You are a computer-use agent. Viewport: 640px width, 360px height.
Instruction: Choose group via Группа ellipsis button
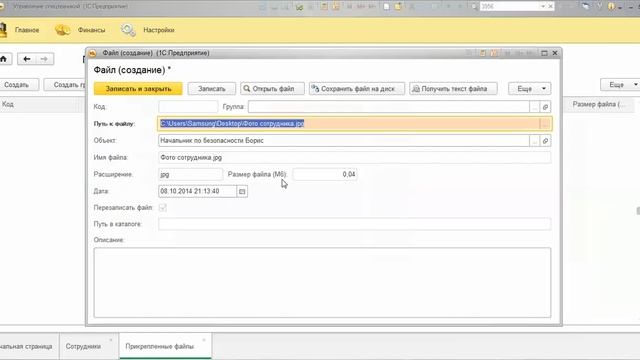point(535,107)
